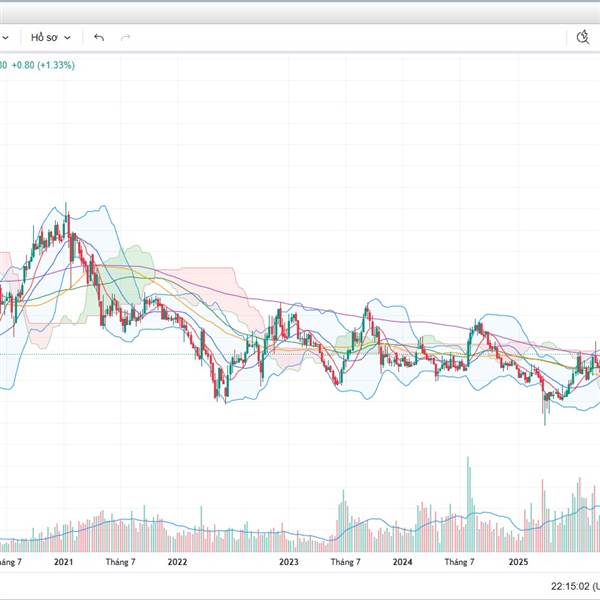Click Tháng 7 label between 2021 and 2022
The width and height of the screenshot is (600, 600).
coord(121,563)
